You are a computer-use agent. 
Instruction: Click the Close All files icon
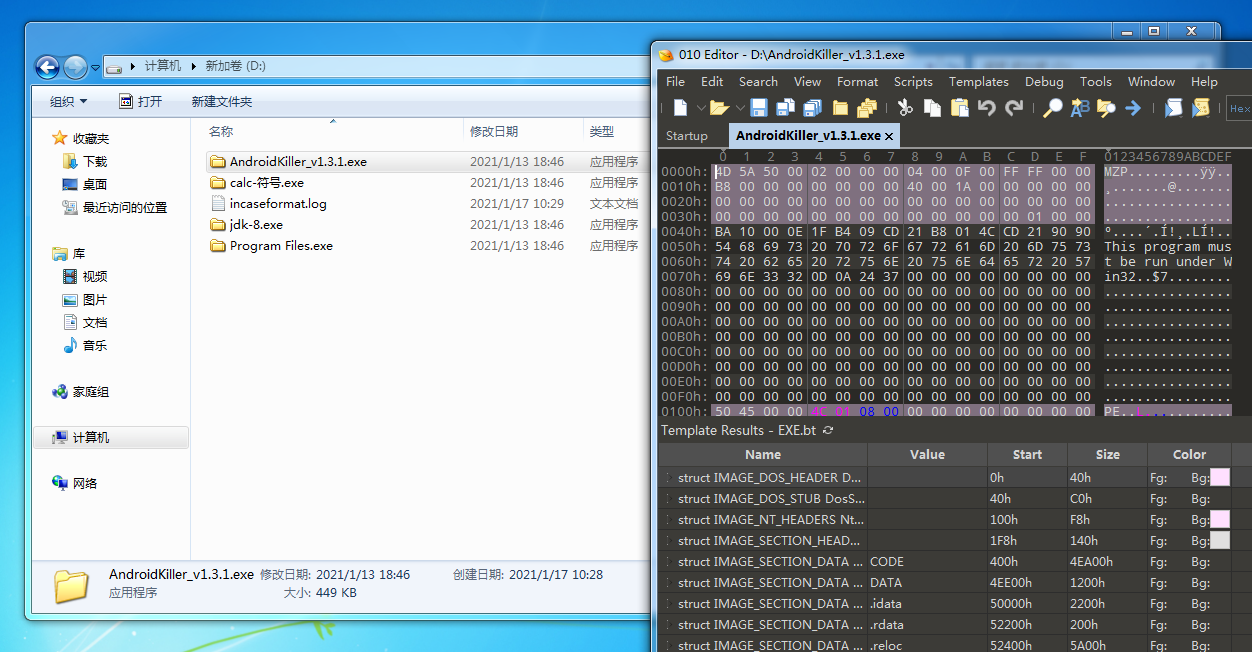pos(866,108)
